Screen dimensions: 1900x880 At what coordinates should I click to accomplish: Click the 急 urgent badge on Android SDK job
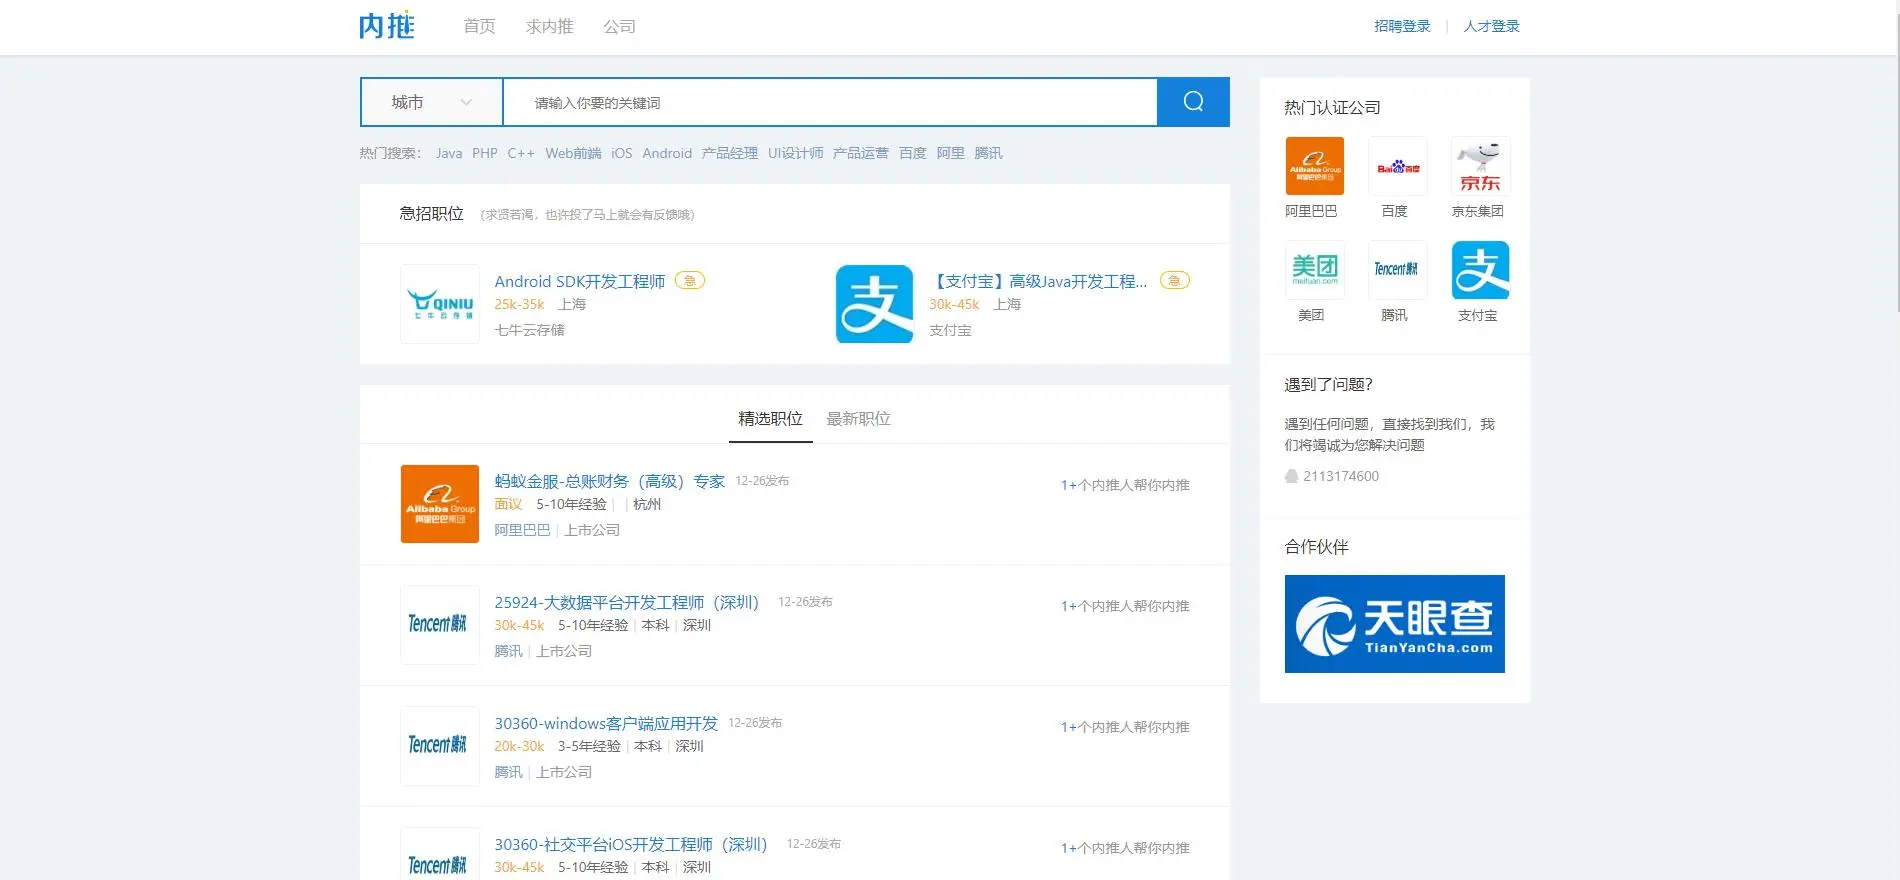click(690, 281)
